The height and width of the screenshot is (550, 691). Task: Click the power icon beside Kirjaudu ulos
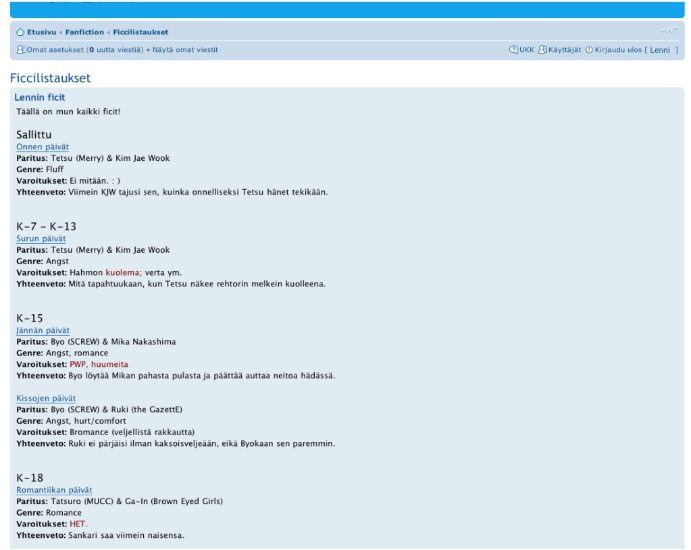[x=589, y=50]
